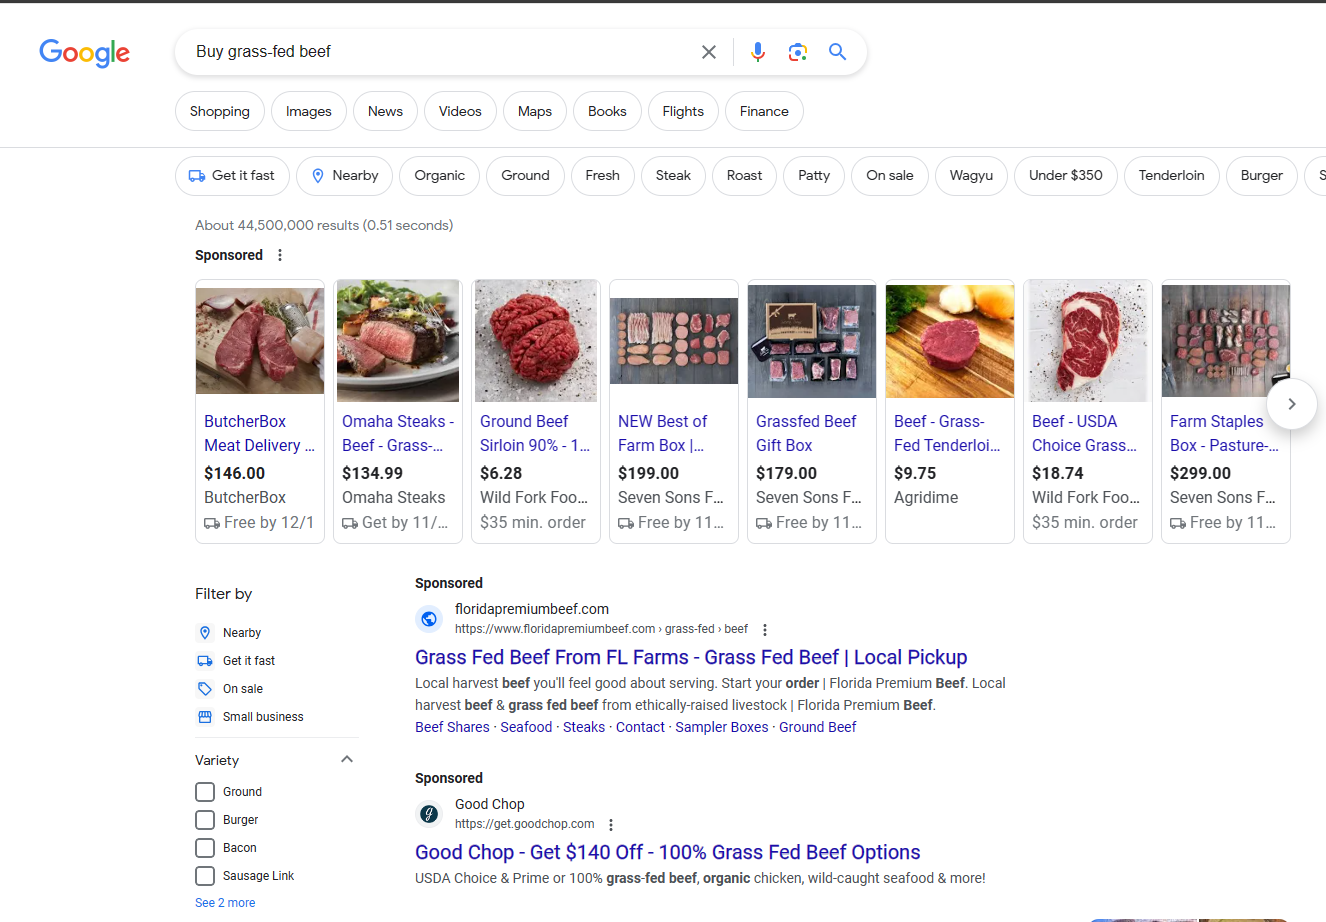Viewport: 1326px width, 922px height.
Task: Advance the sponsored product carousel
Action: pyautogui.click(x=1292, y=404)
